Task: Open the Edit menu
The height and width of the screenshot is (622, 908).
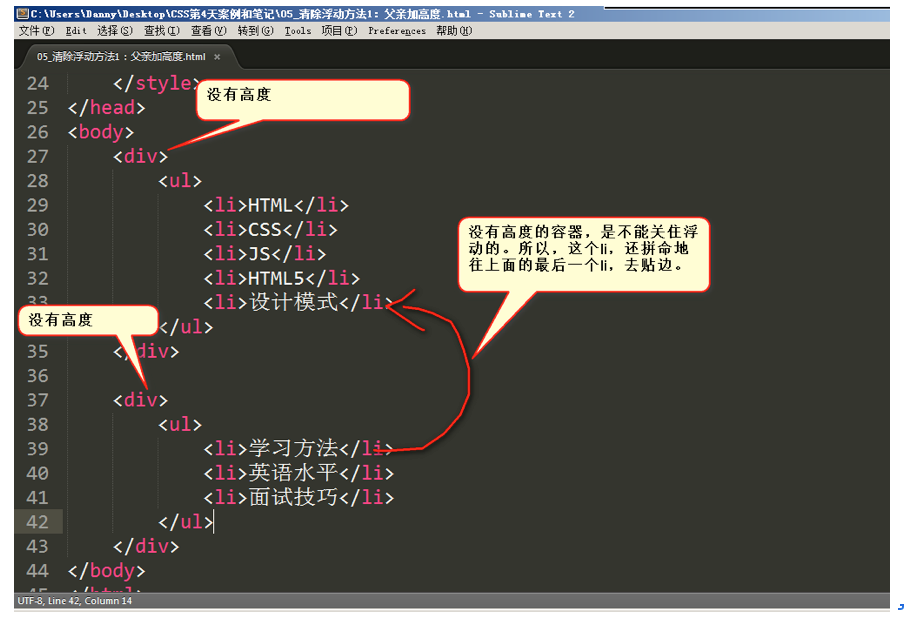Action: pos(76,31)
